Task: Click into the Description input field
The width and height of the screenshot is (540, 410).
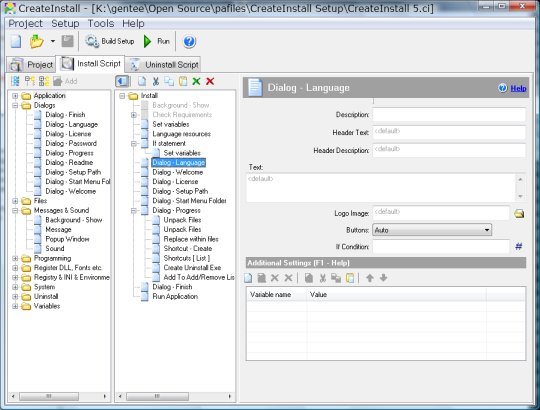Action: [x=449, y=114]
